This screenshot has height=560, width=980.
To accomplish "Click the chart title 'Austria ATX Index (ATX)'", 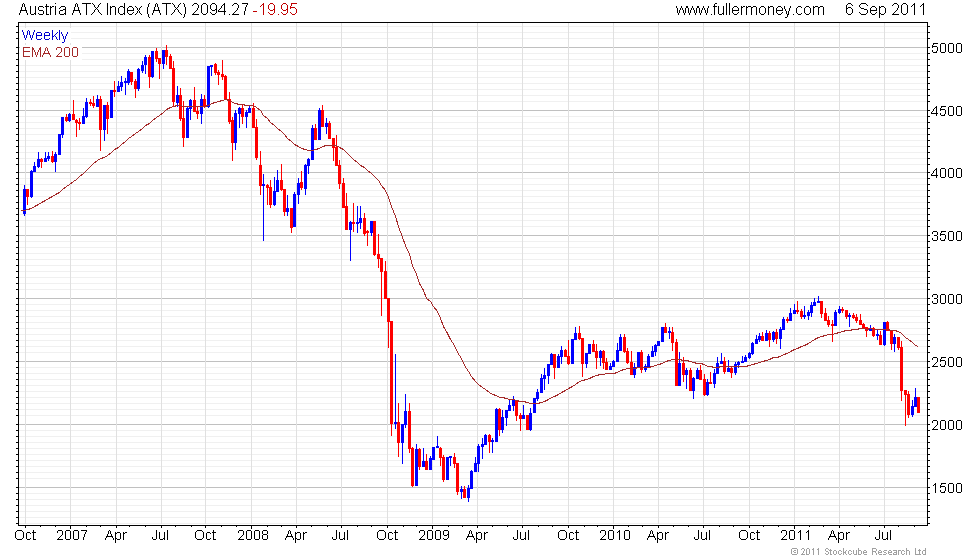I will coord(102,9).
